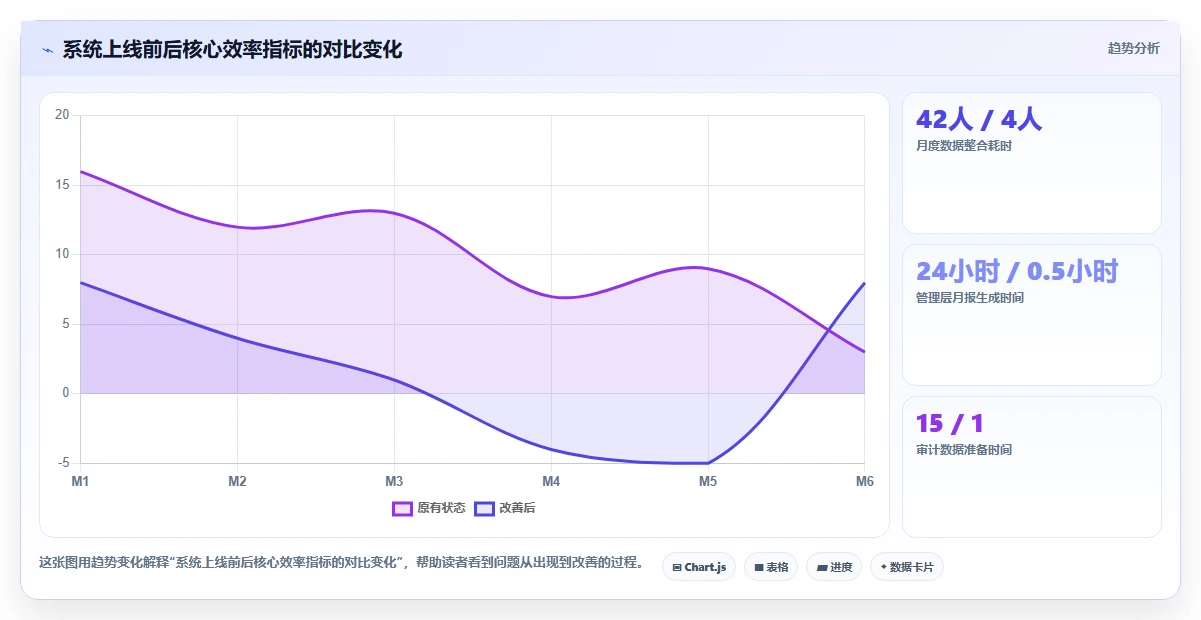Click the y-axis value 10
This screenshot has height=620, width=1201.
click(62, 254)
